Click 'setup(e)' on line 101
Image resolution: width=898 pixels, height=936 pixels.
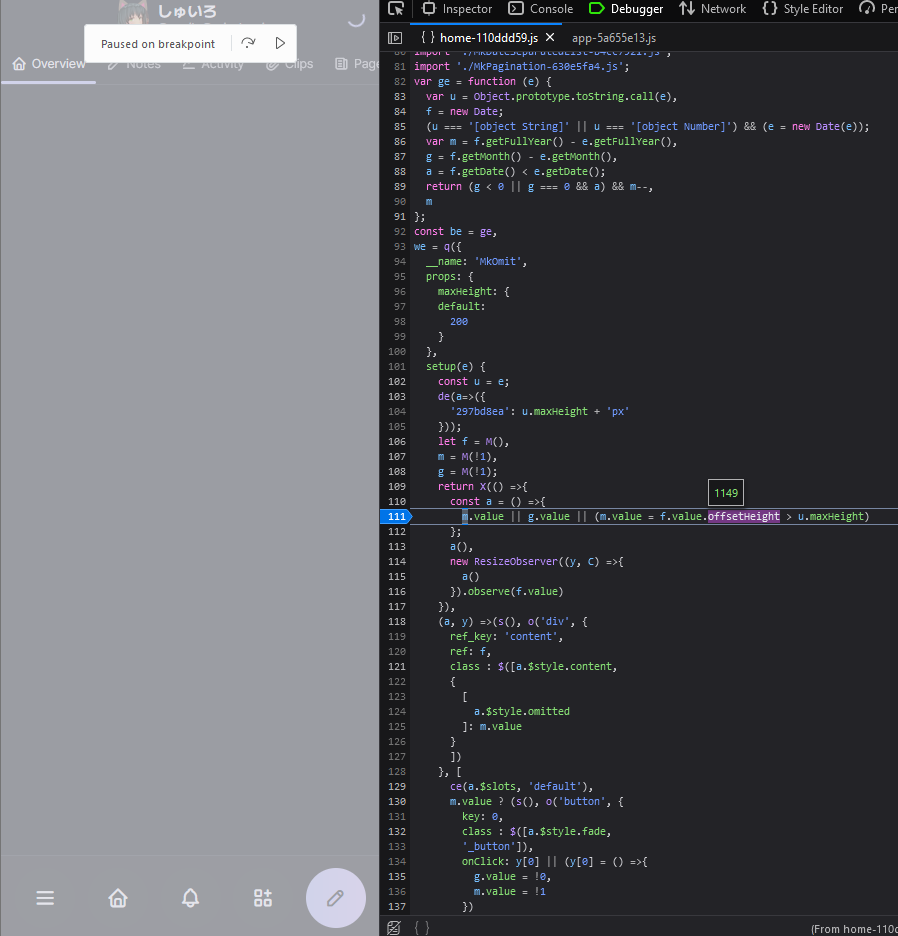(450, 367)
